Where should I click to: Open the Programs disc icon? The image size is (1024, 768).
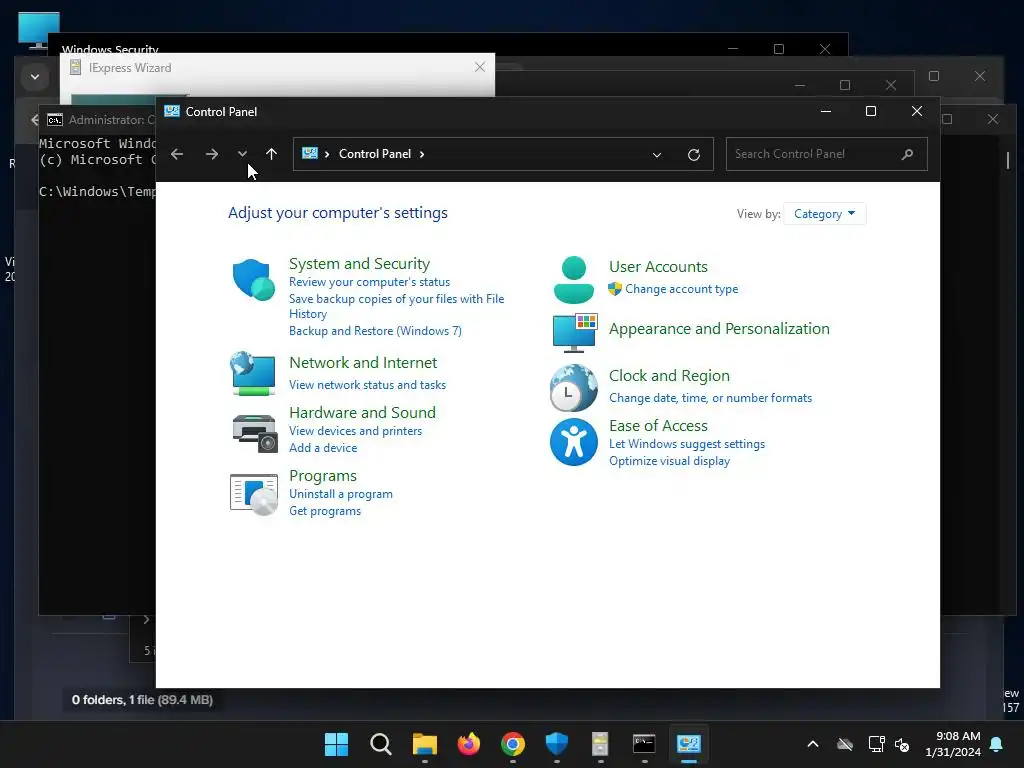tap(254, 494)
